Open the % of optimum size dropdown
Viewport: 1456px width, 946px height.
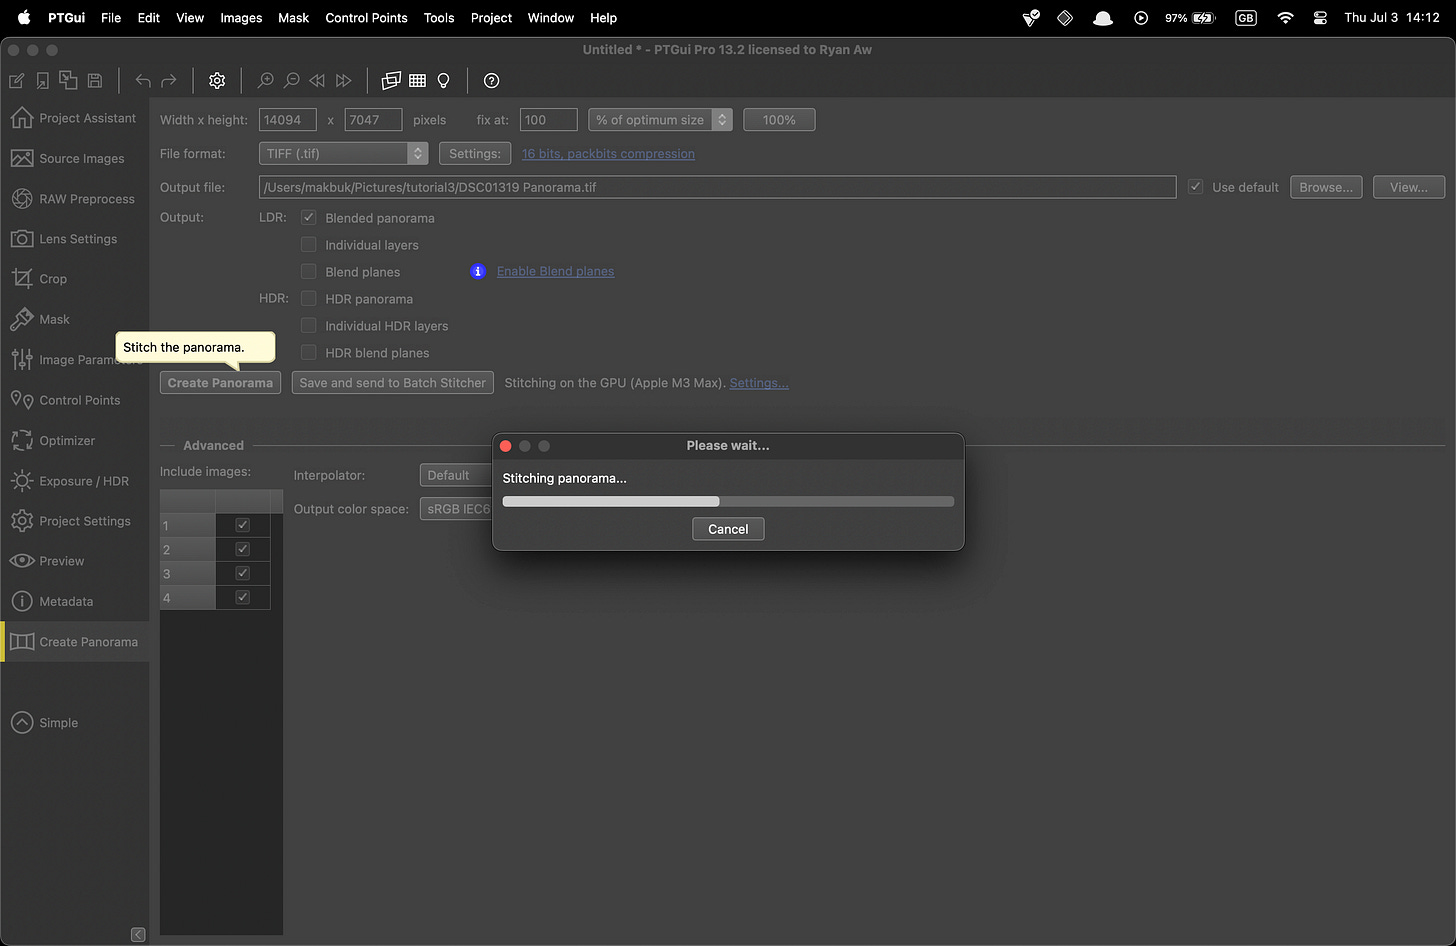click(660, 120)
